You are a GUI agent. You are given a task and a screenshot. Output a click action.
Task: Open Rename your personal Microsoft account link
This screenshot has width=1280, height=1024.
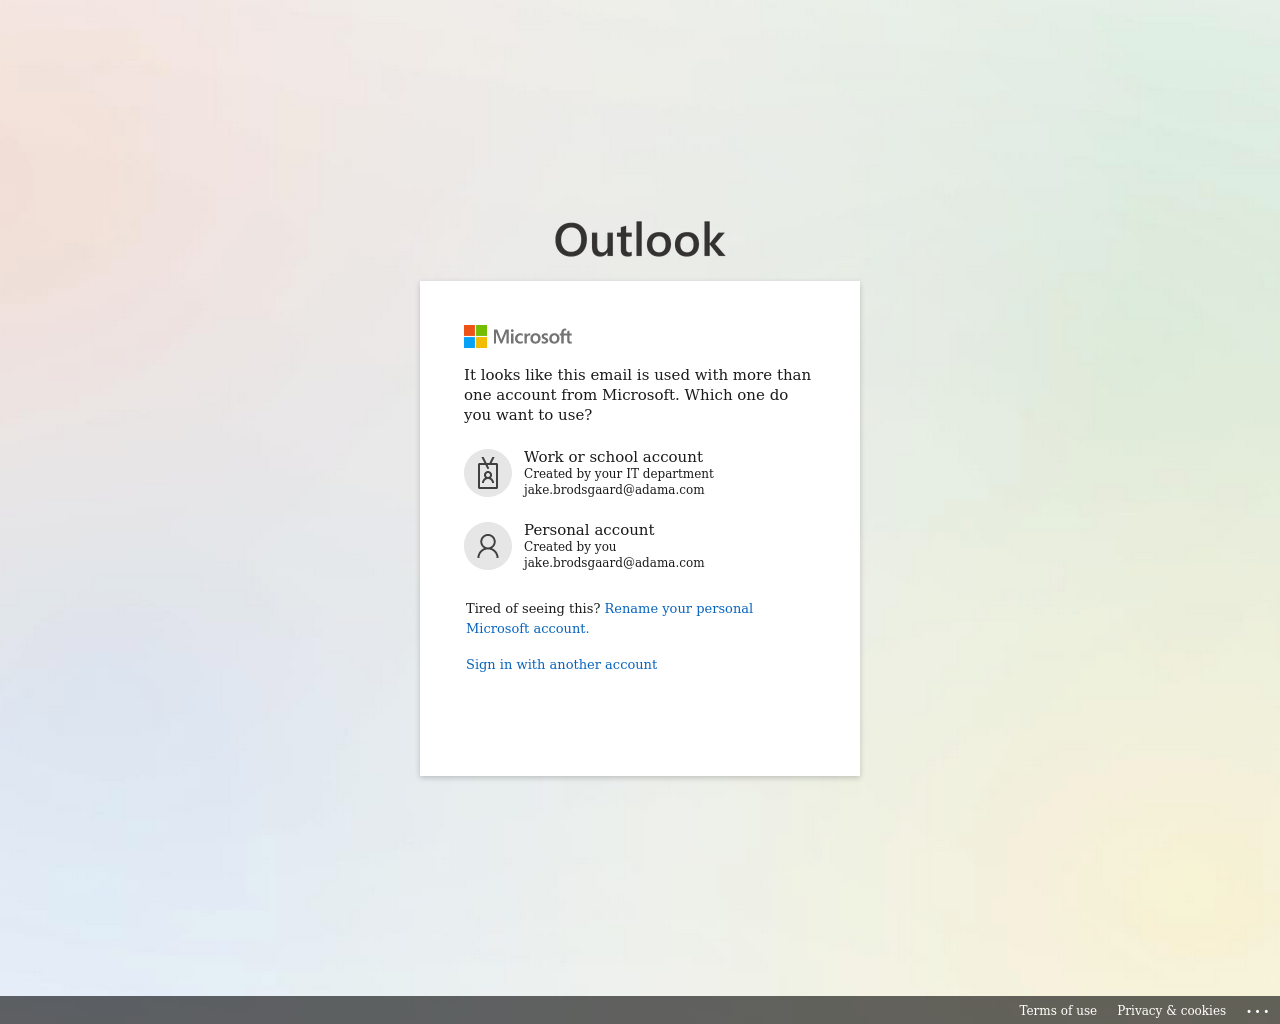pos(610,618)
